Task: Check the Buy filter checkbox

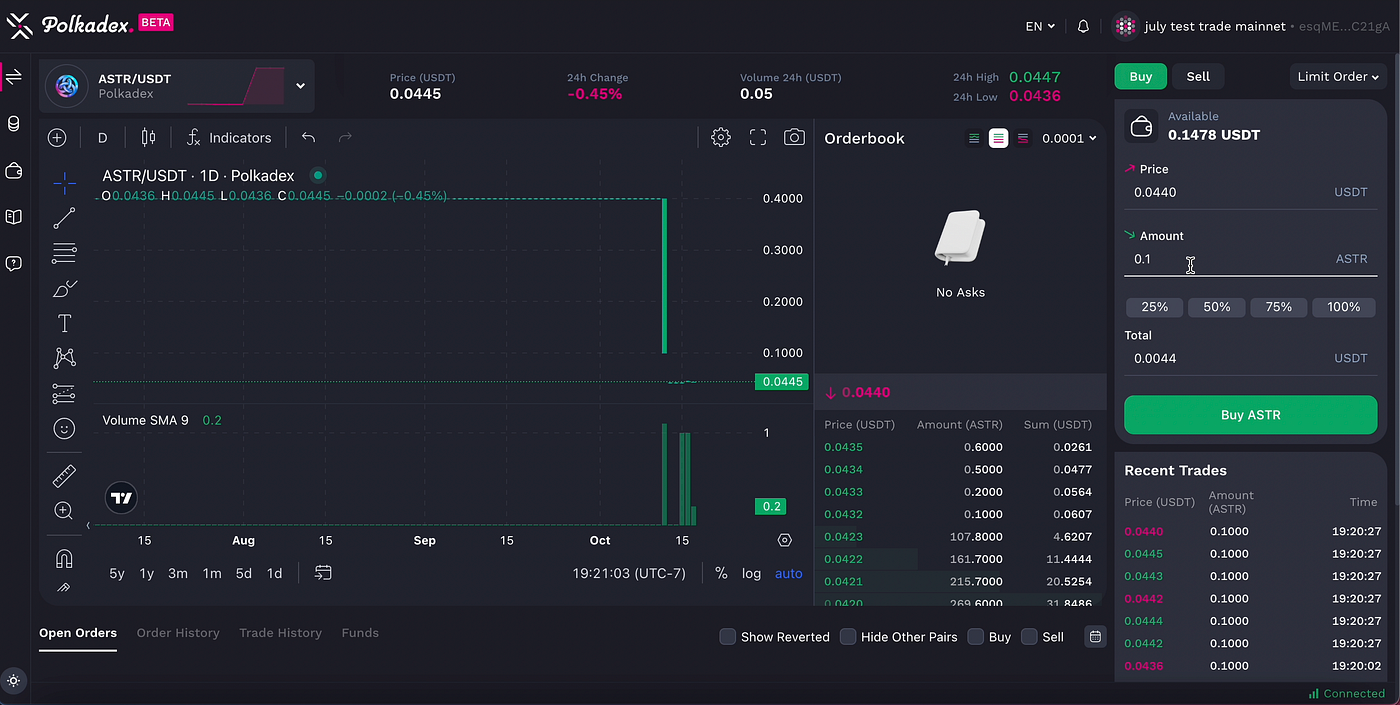Action: coord(976,637)
